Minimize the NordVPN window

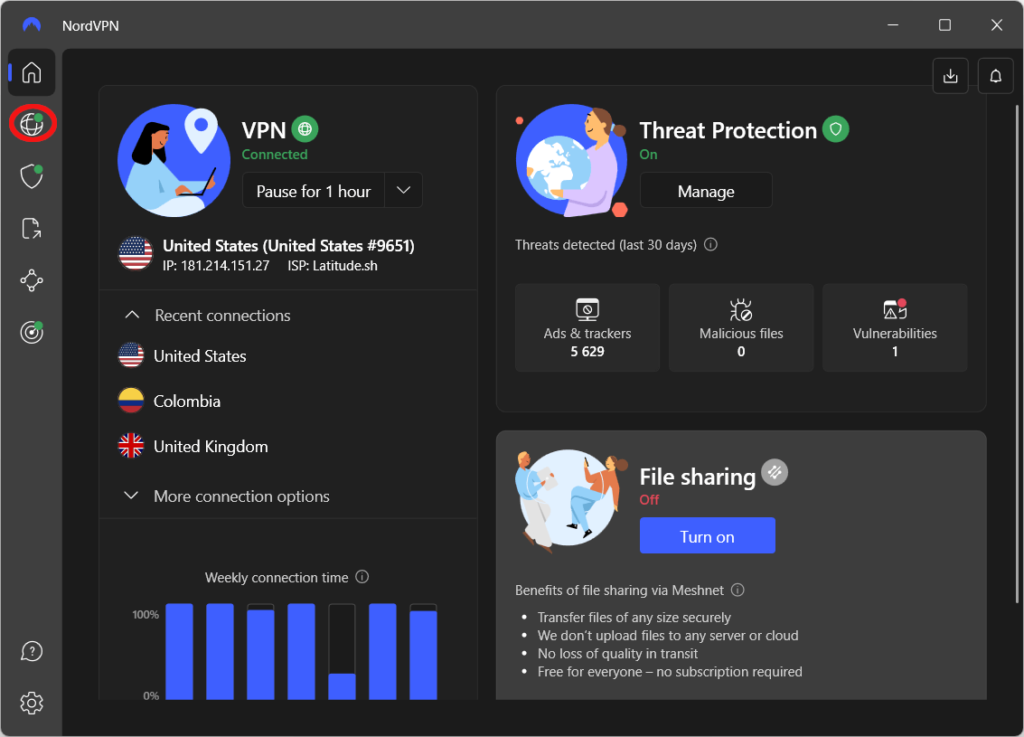[893, 25]
